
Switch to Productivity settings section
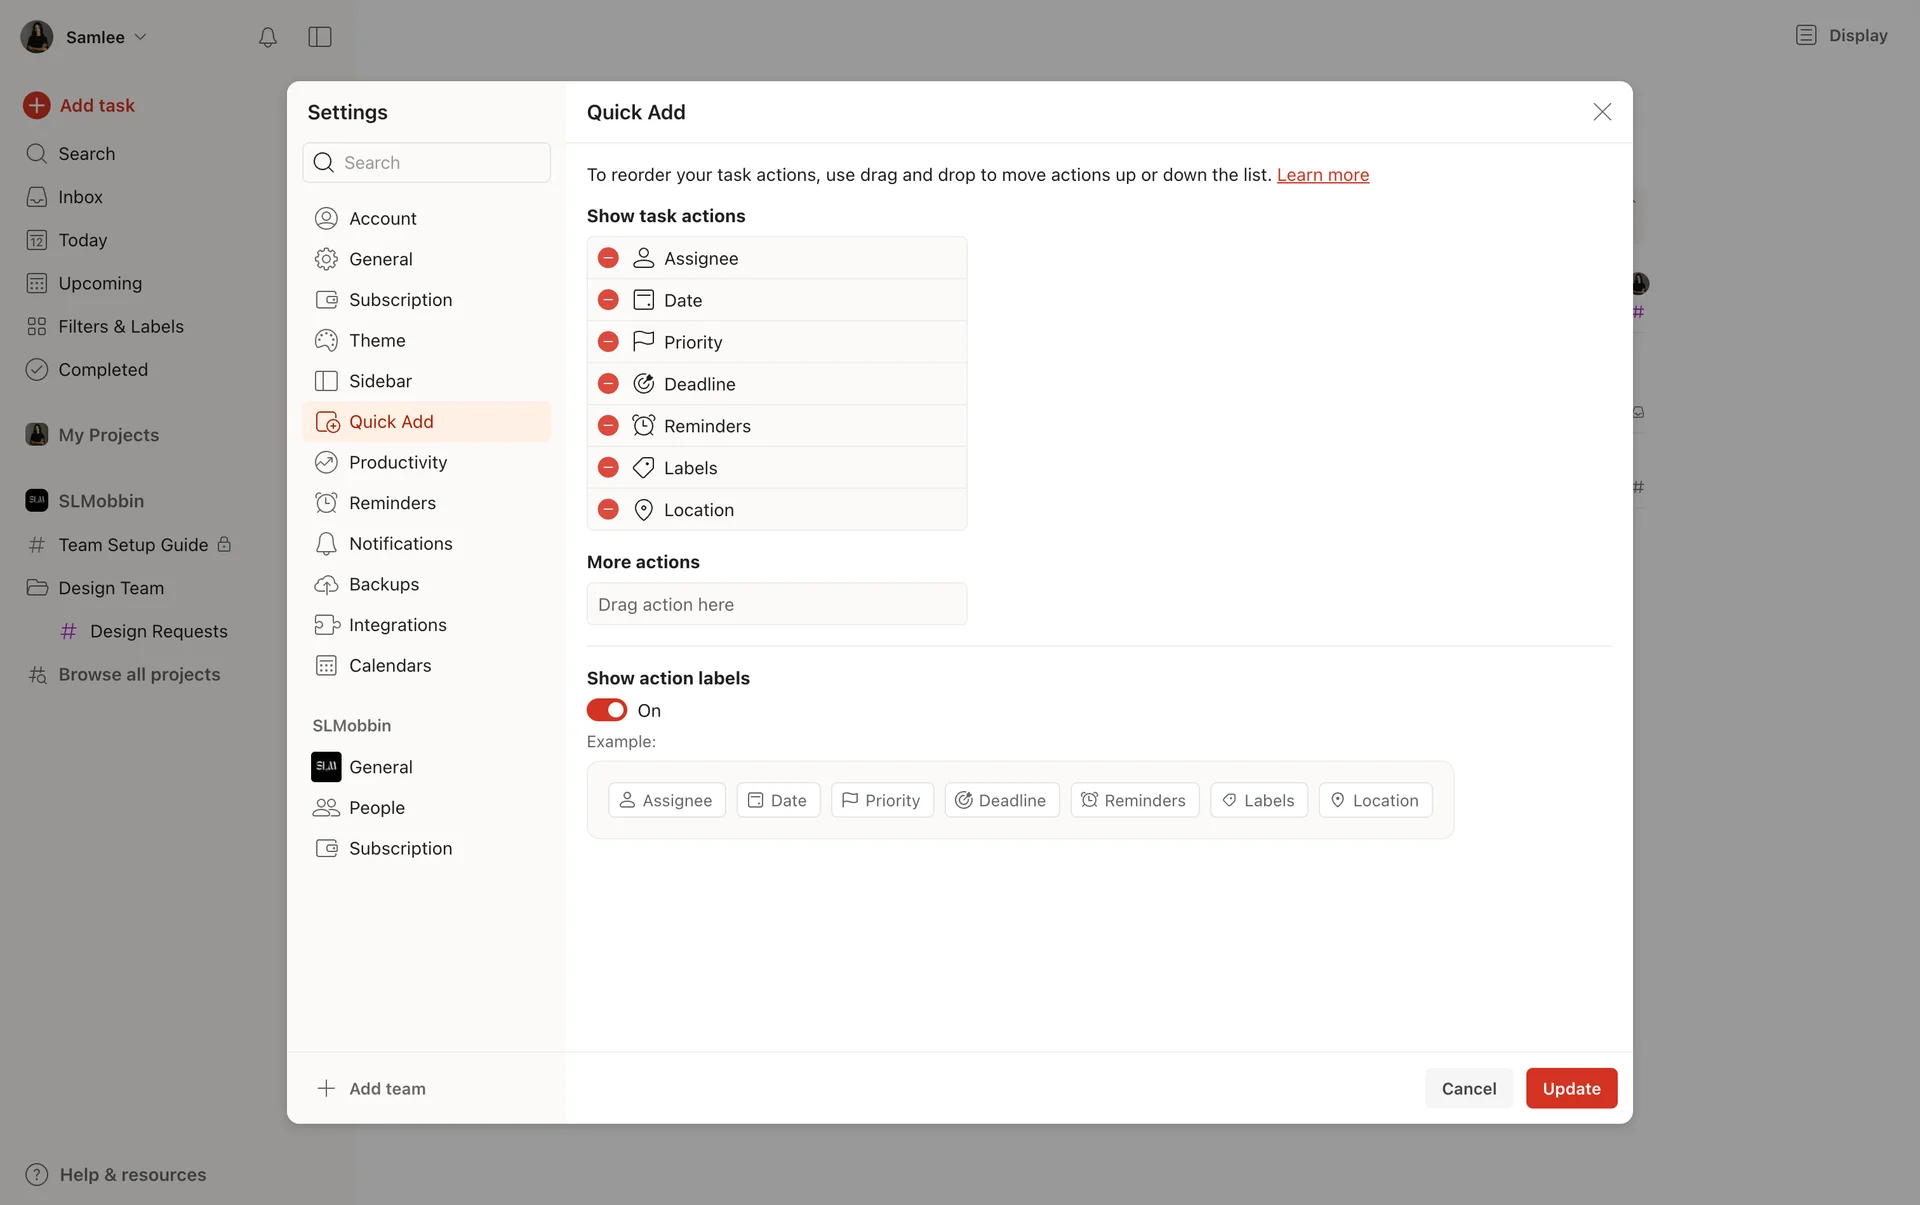pyautogui.click(x=397, y=462)
